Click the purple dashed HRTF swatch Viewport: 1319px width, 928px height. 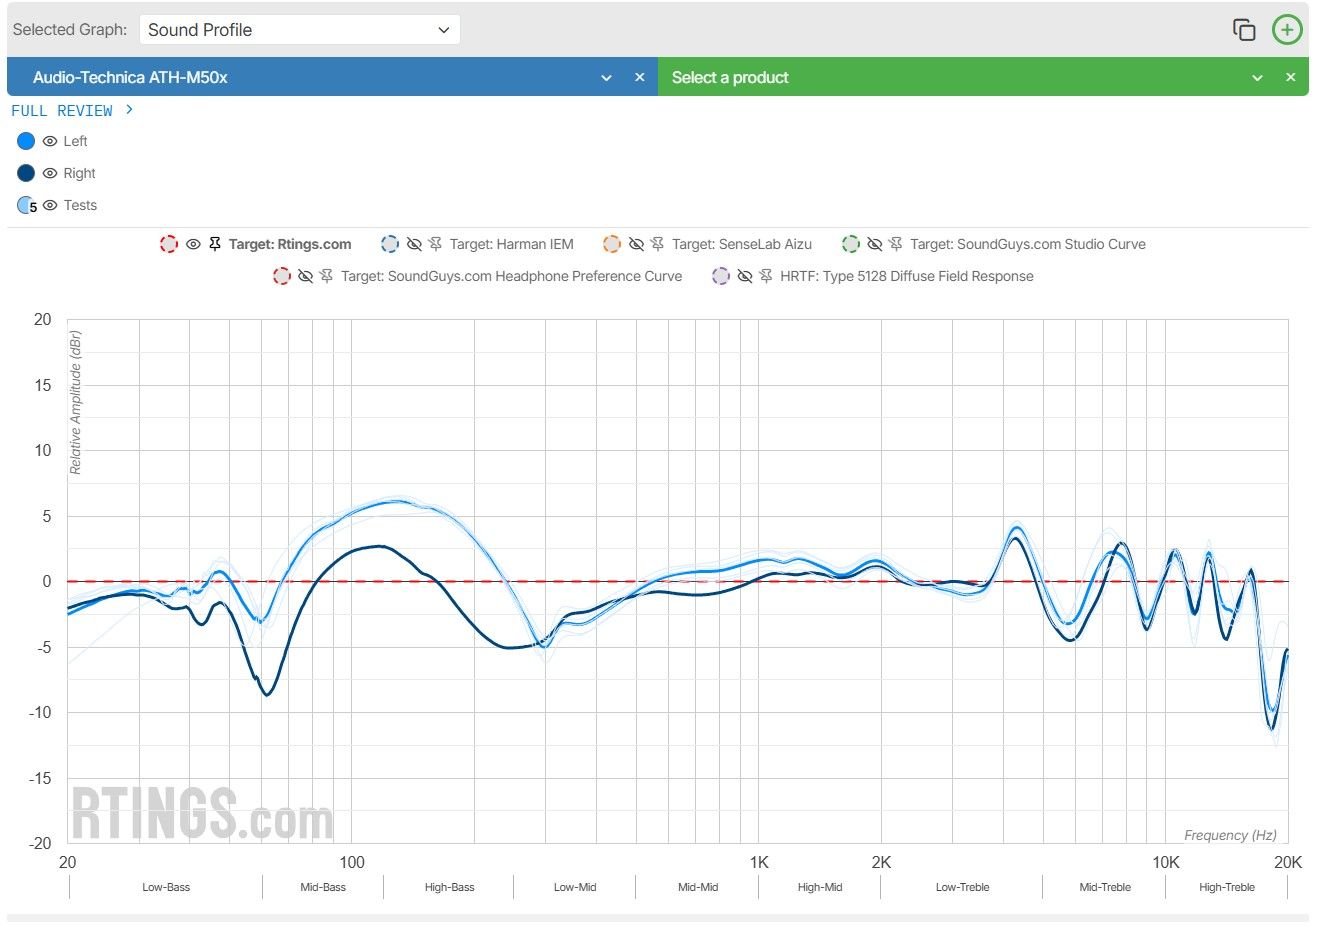721,276
